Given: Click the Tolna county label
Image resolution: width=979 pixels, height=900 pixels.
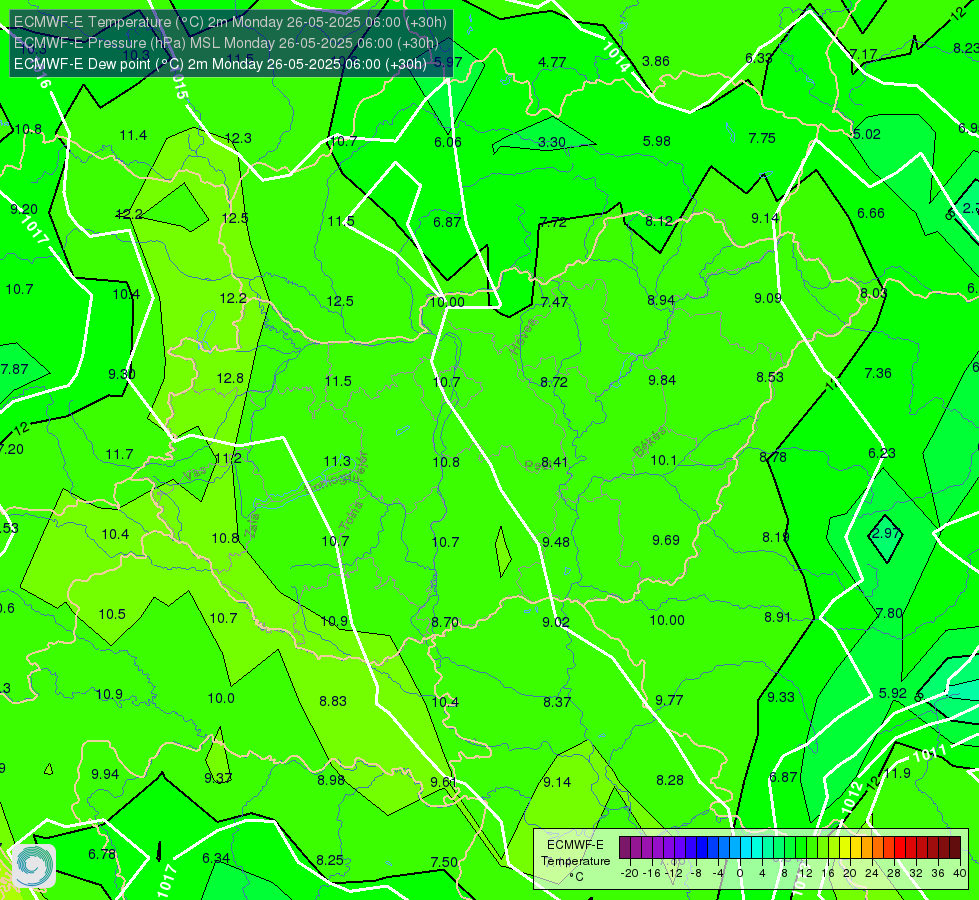Looking at the screenshot, I should [351, 516].
